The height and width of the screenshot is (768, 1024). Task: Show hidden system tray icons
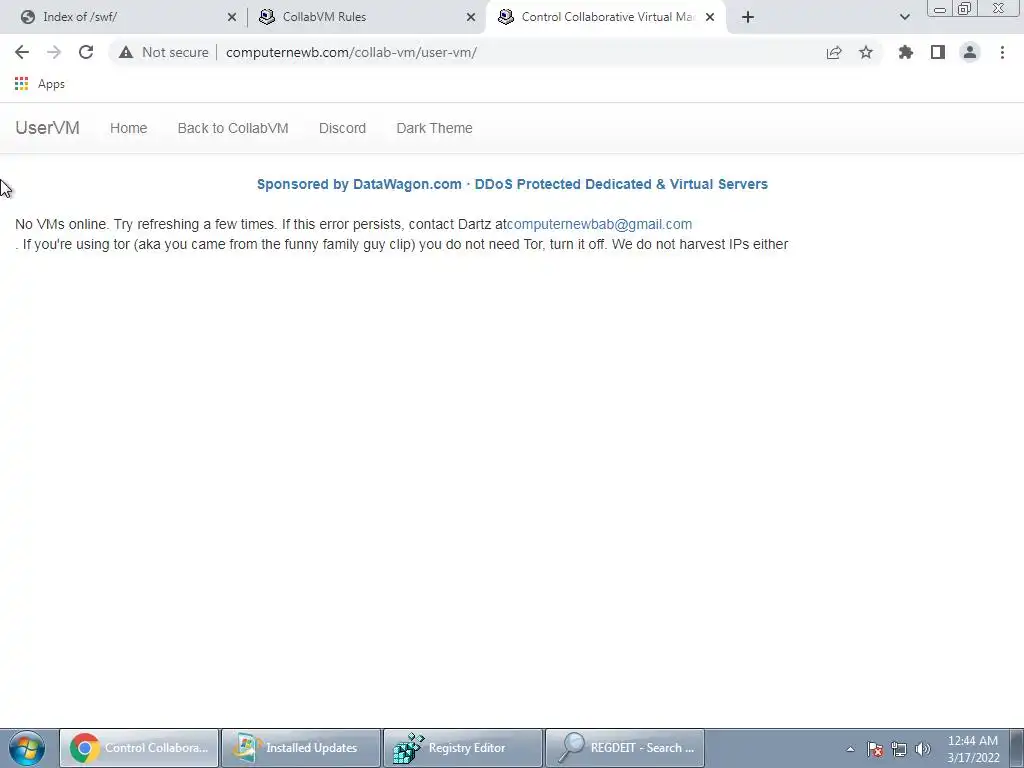(x=850, y=749)
